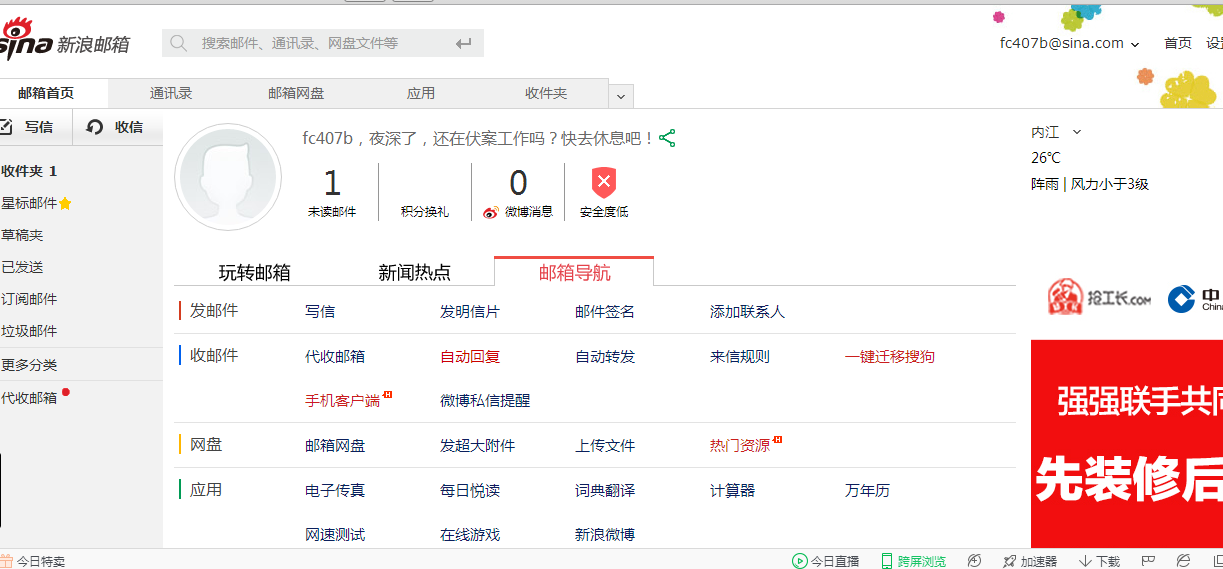This screenshot has width=1223, height=569.
Task: Open the 计算器 link
Action: (732, 490)
